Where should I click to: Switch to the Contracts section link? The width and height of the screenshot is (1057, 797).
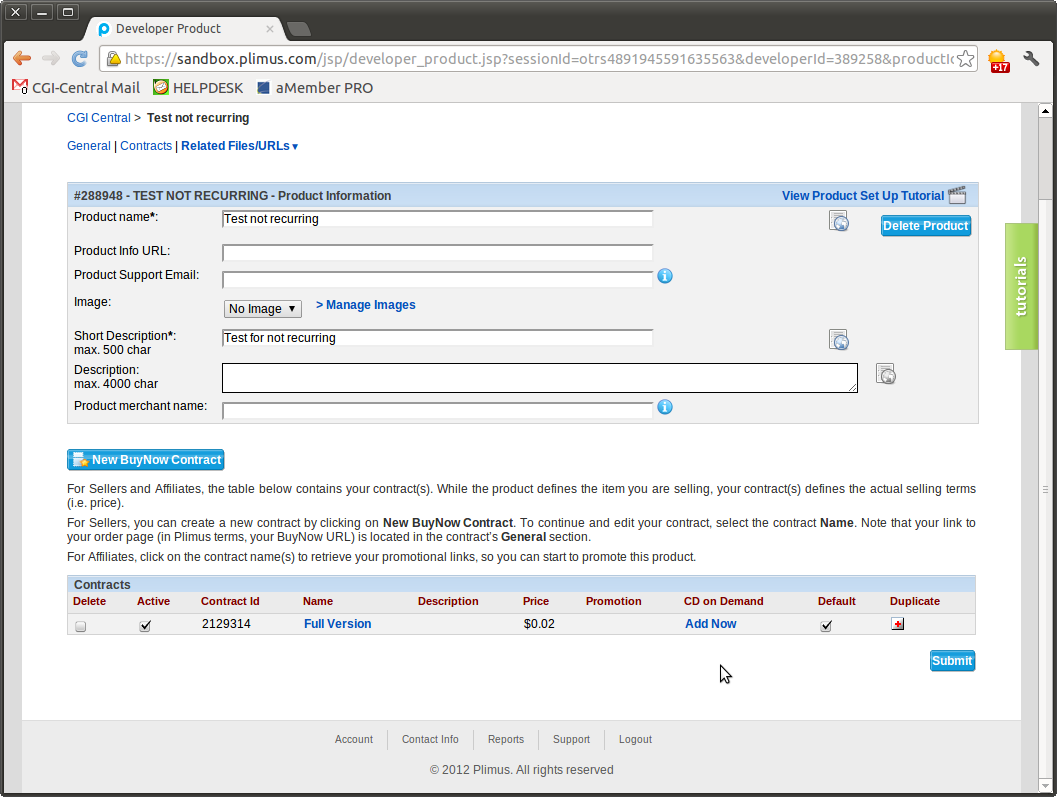tap(146, 146)
